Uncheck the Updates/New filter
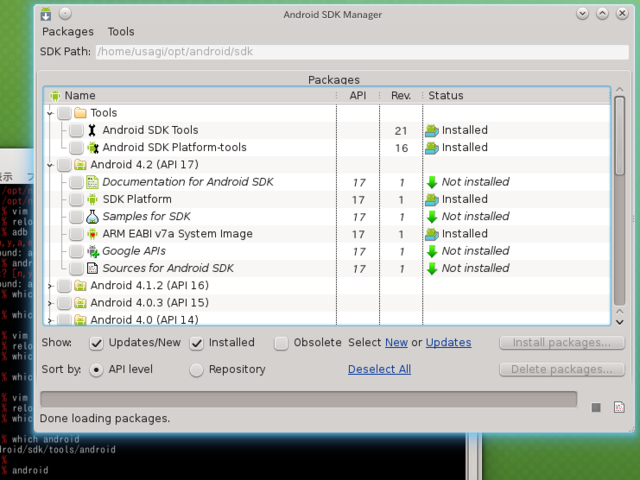This screenshot has width=640, height=480. coord(96,343)
